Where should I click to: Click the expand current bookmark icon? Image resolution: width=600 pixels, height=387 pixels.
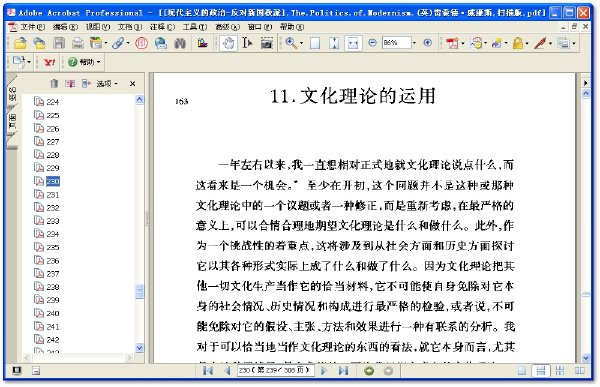86,83
